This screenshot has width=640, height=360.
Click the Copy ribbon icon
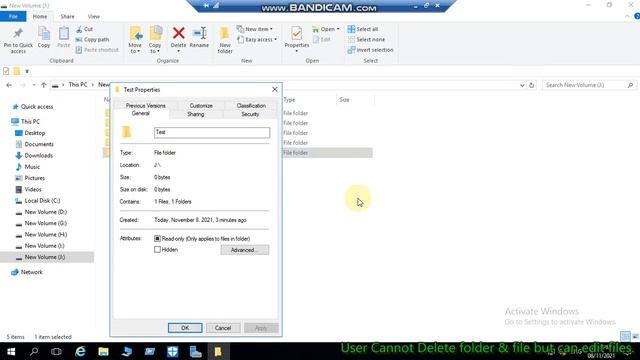coord(44,38)
